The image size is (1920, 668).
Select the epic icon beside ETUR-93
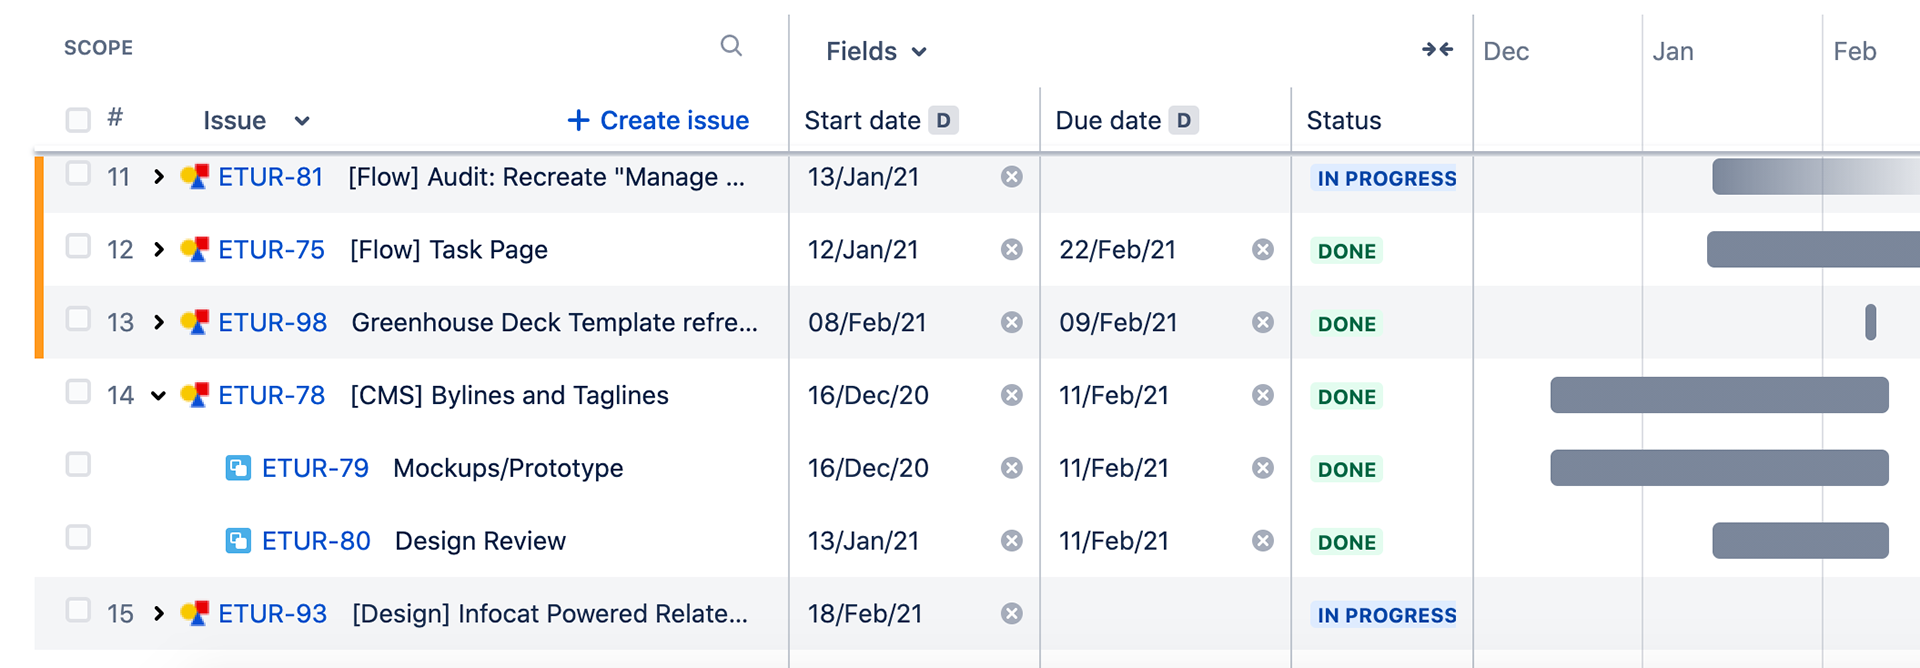(x=196, y=613)
